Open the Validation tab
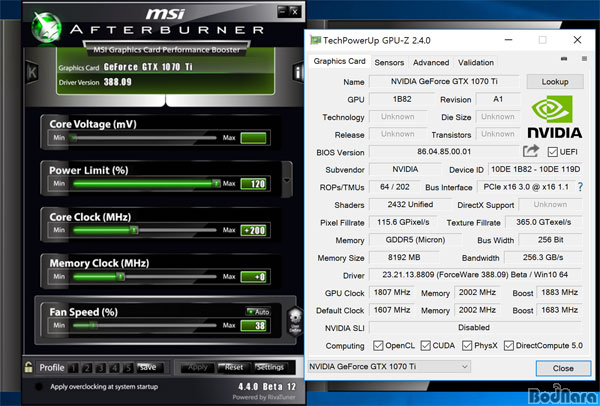This screenshot has height=406, width=600. point(476,62)
